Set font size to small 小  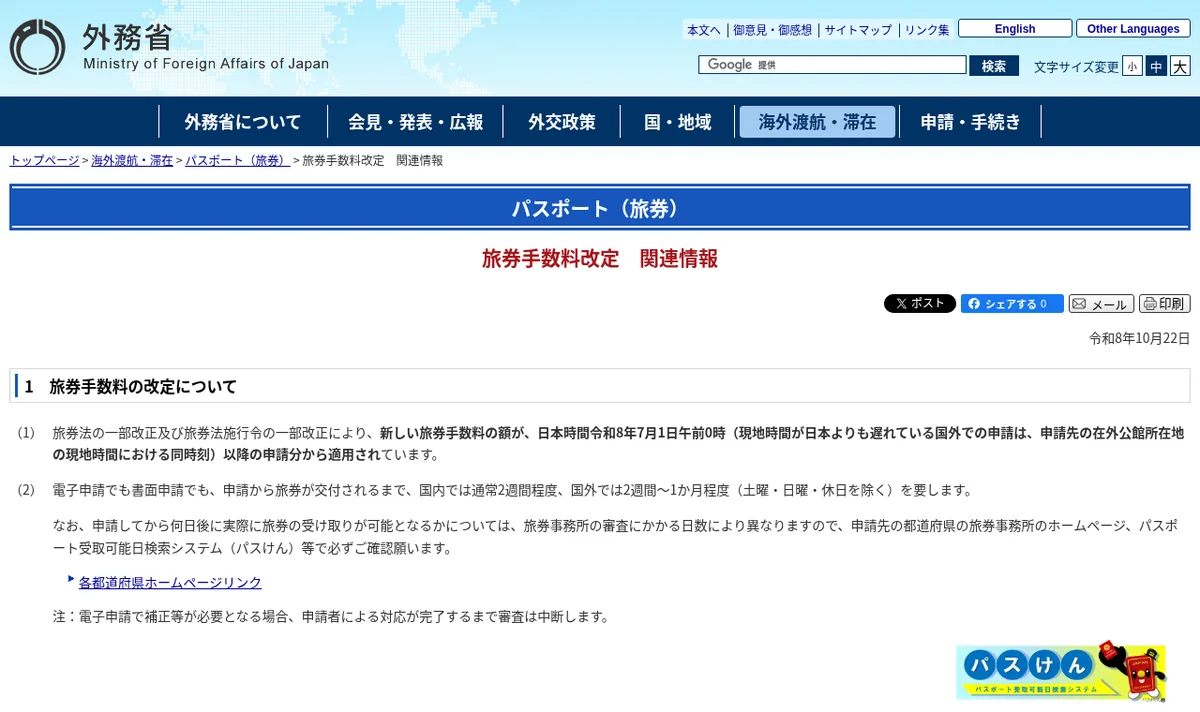tap(1132, 66)
